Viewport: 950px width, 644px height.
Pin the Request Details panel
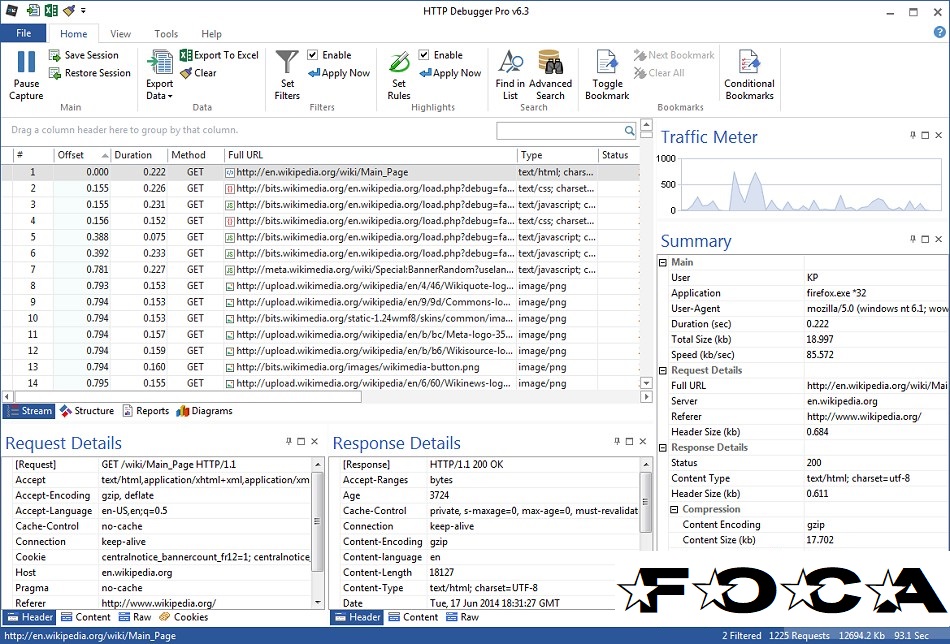[288, 442]
